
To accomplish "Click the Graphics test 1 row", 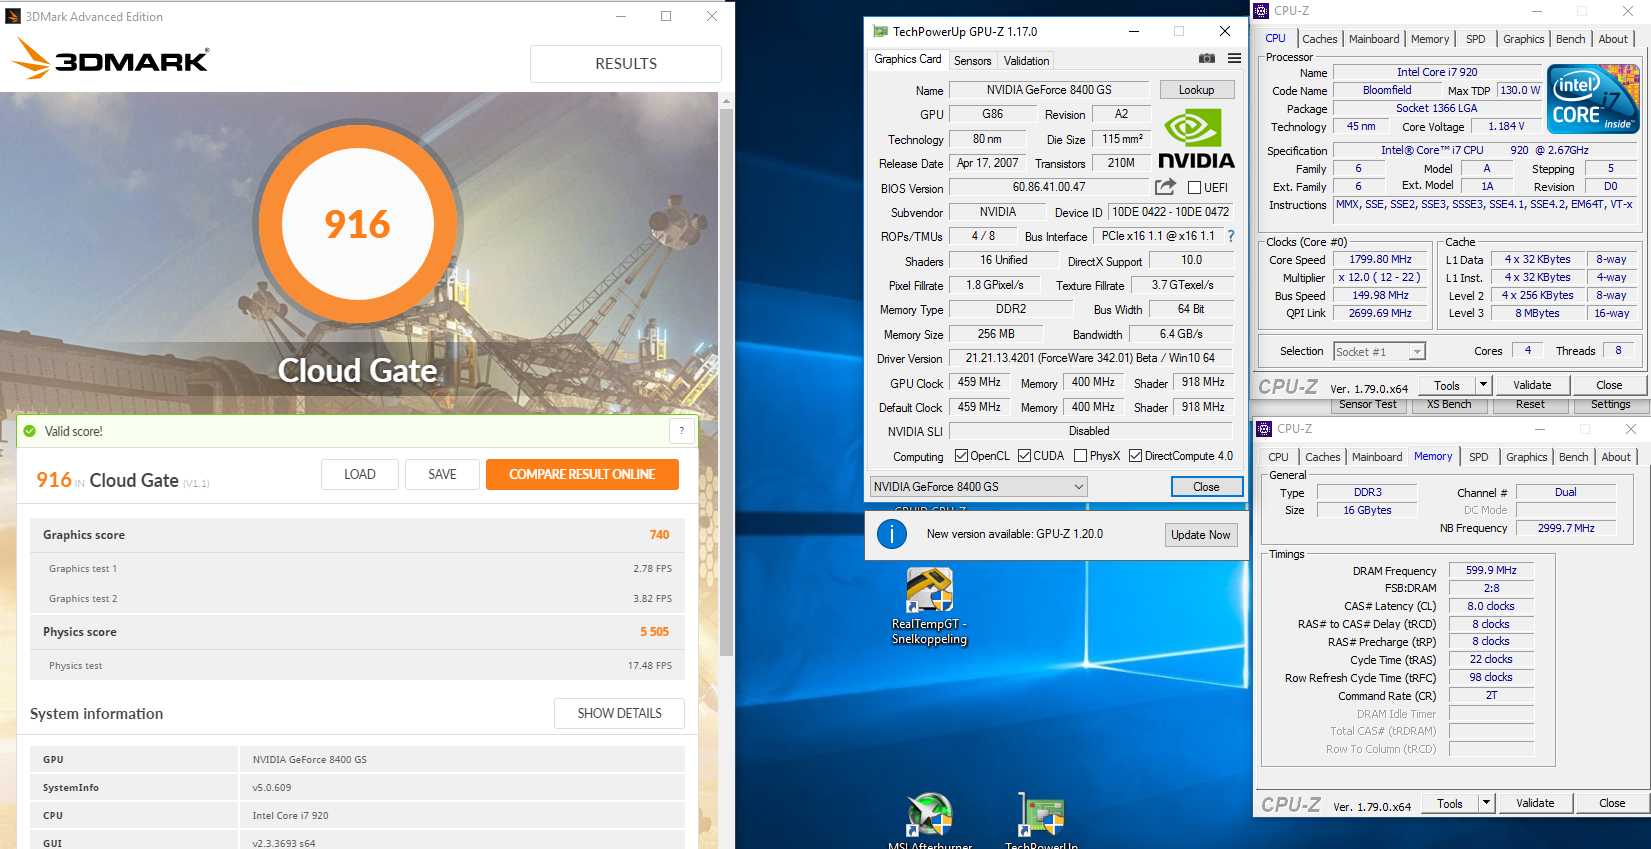I will (357, 568).
